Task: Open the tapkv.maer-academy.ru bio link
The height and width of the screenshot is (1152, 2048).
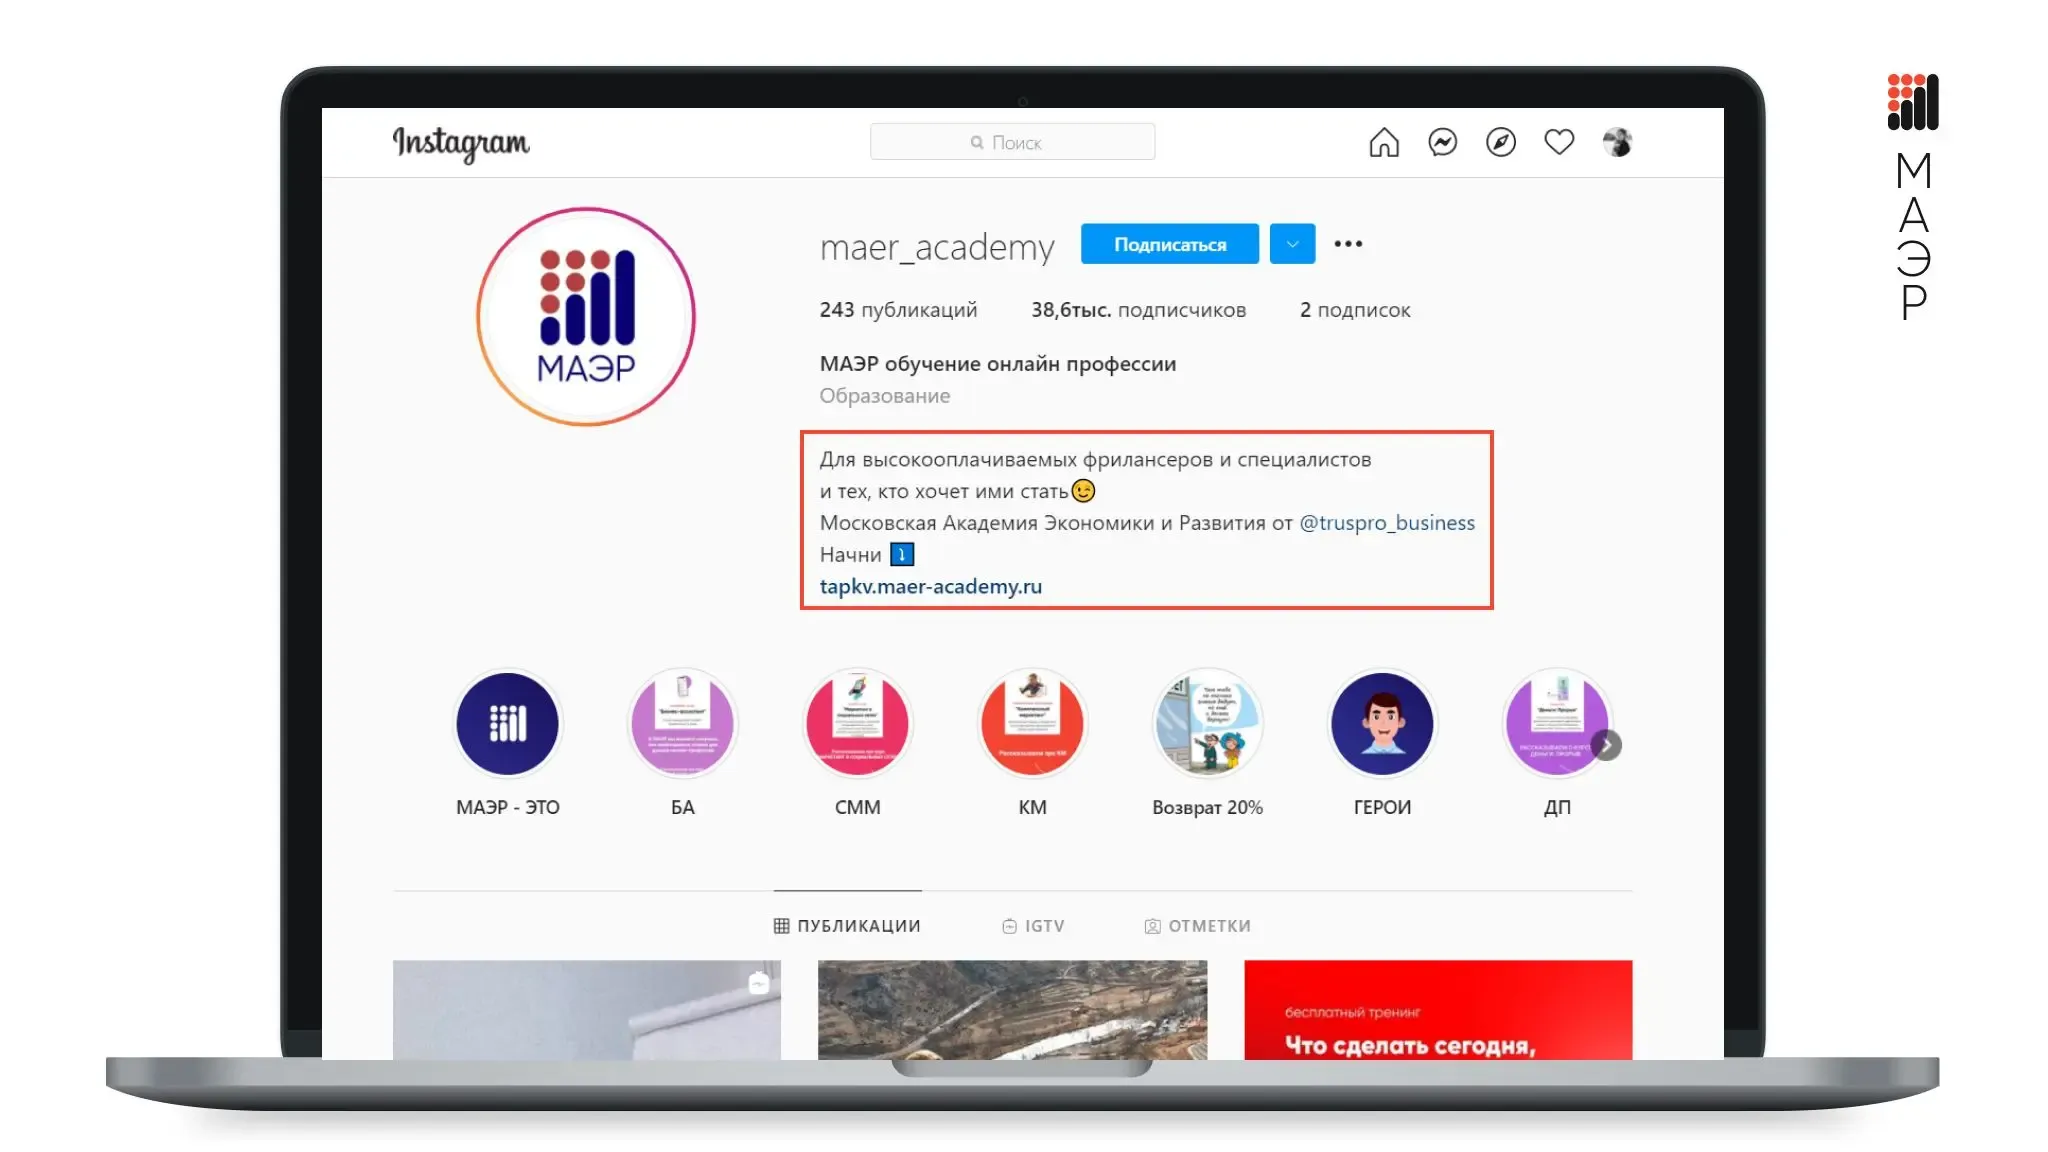Action: click(x=930, y=586)
